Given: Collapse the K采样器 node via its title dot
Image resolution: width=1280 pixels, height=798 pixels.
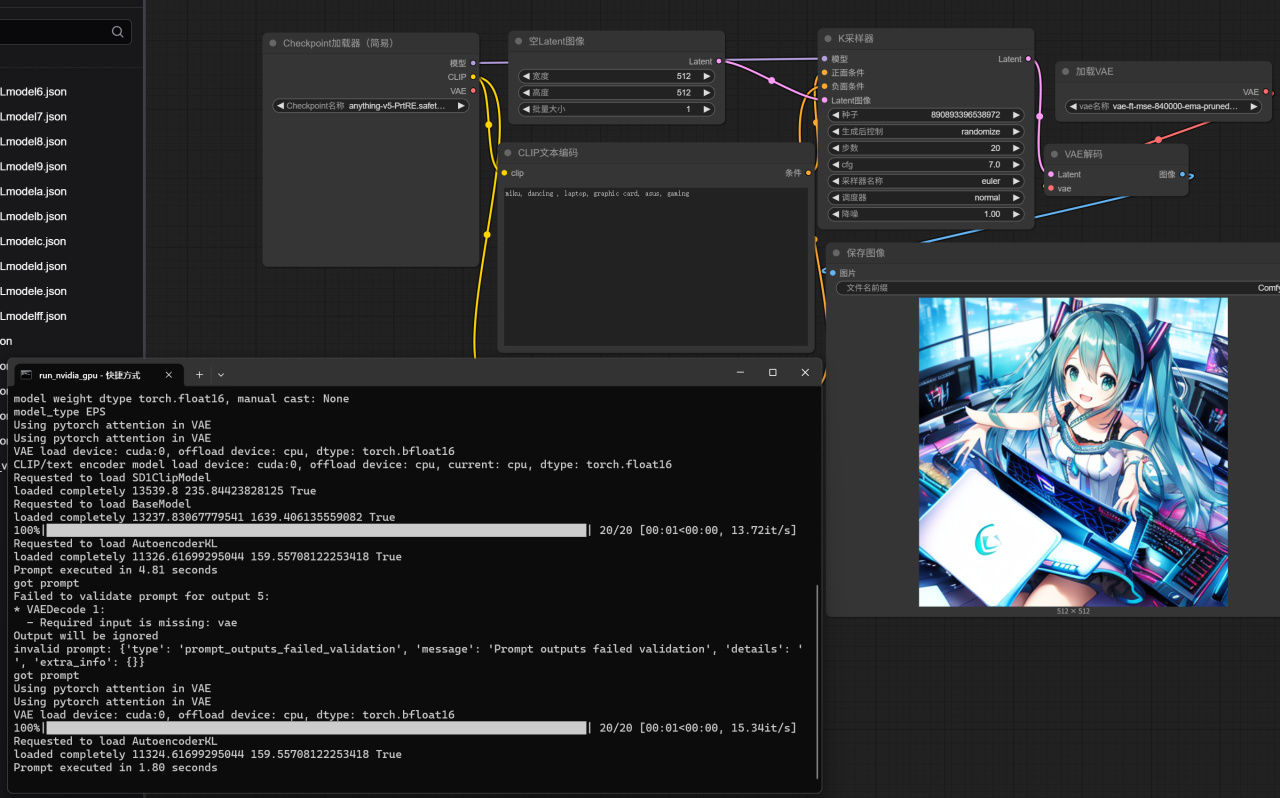Looking at the screenshot, I should coord(826,38).
